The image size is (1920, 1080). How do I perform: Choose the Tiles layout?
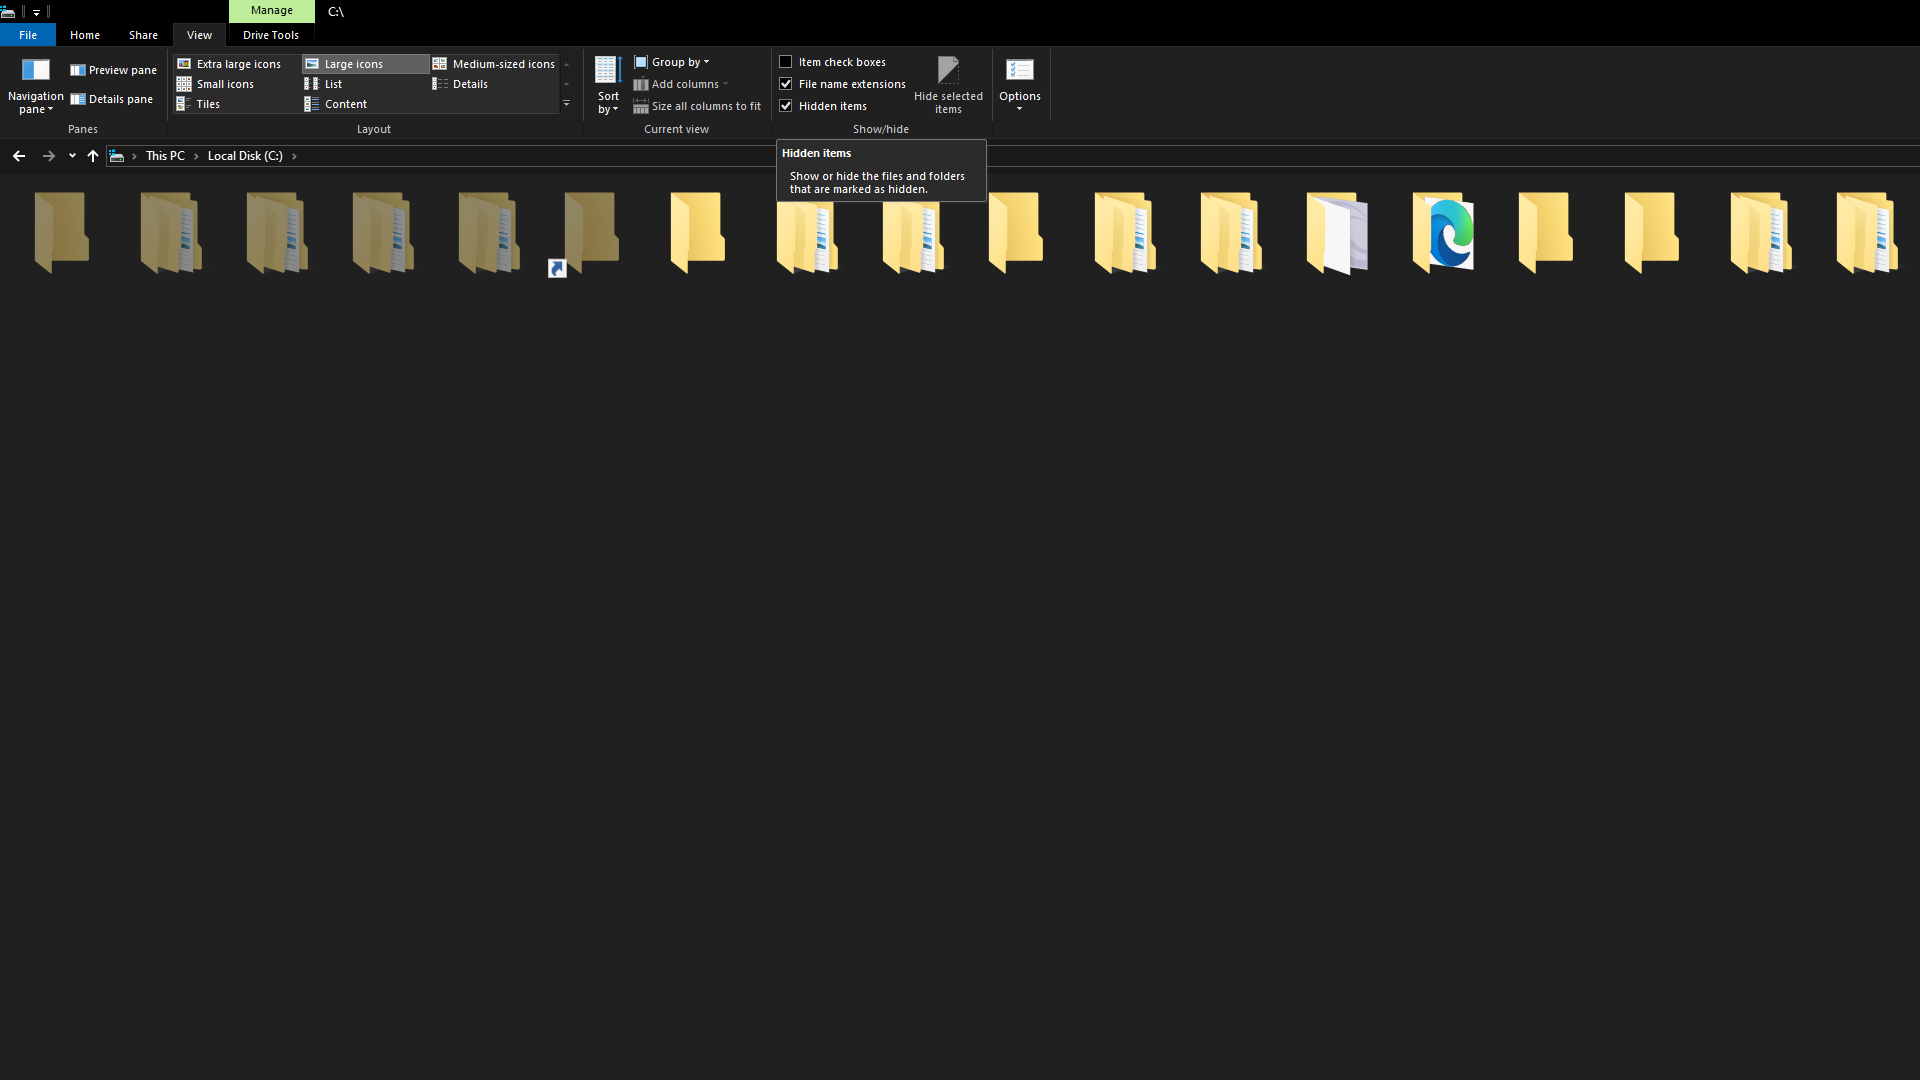237,104
